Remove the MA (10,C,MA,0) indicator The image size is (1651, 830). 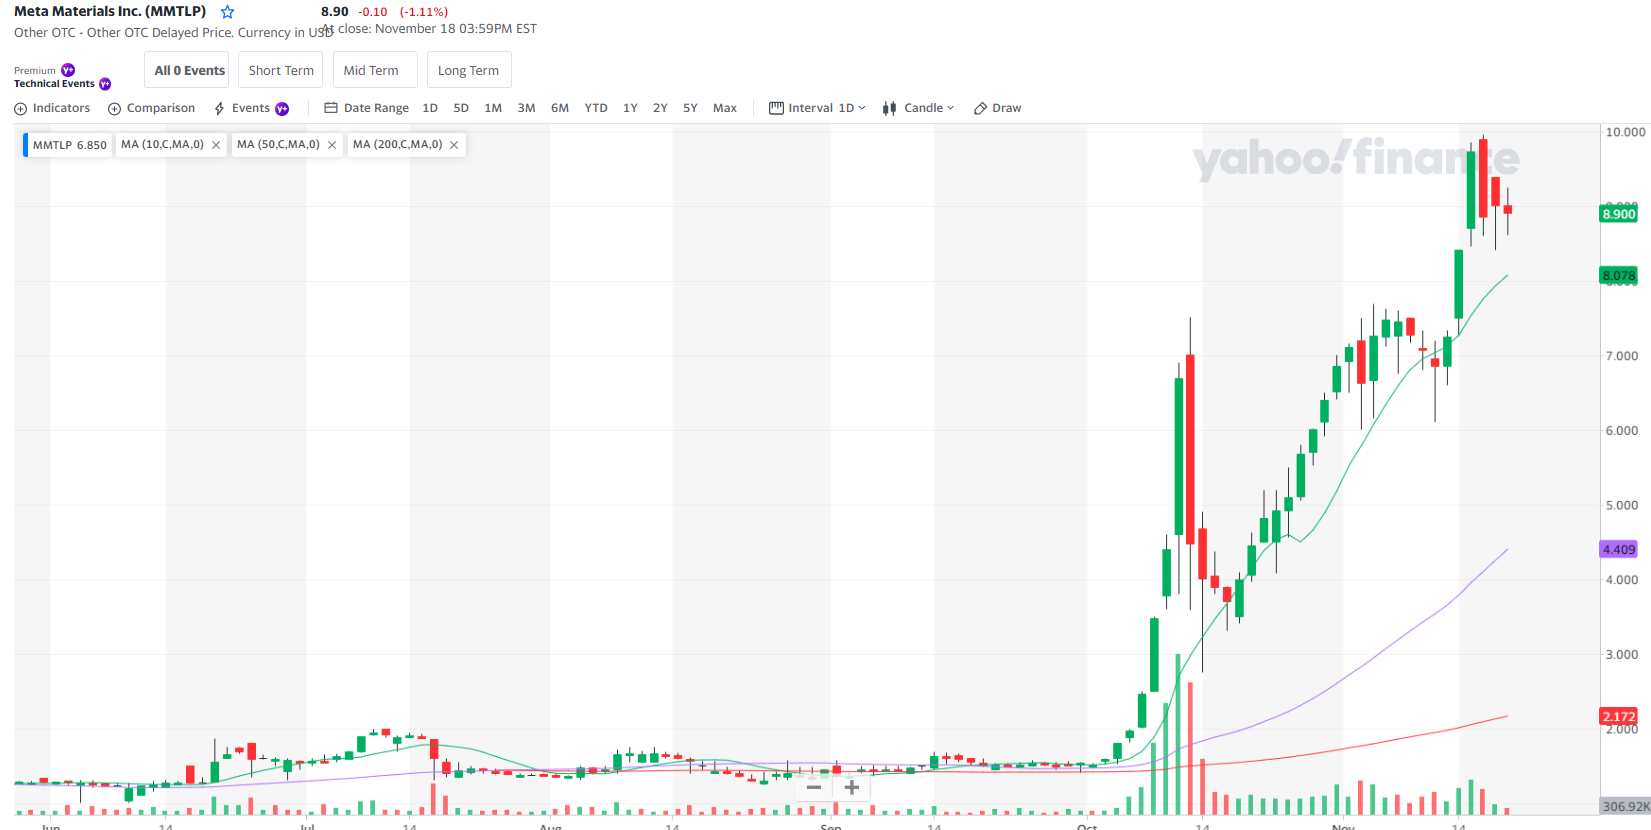(216, 145)
